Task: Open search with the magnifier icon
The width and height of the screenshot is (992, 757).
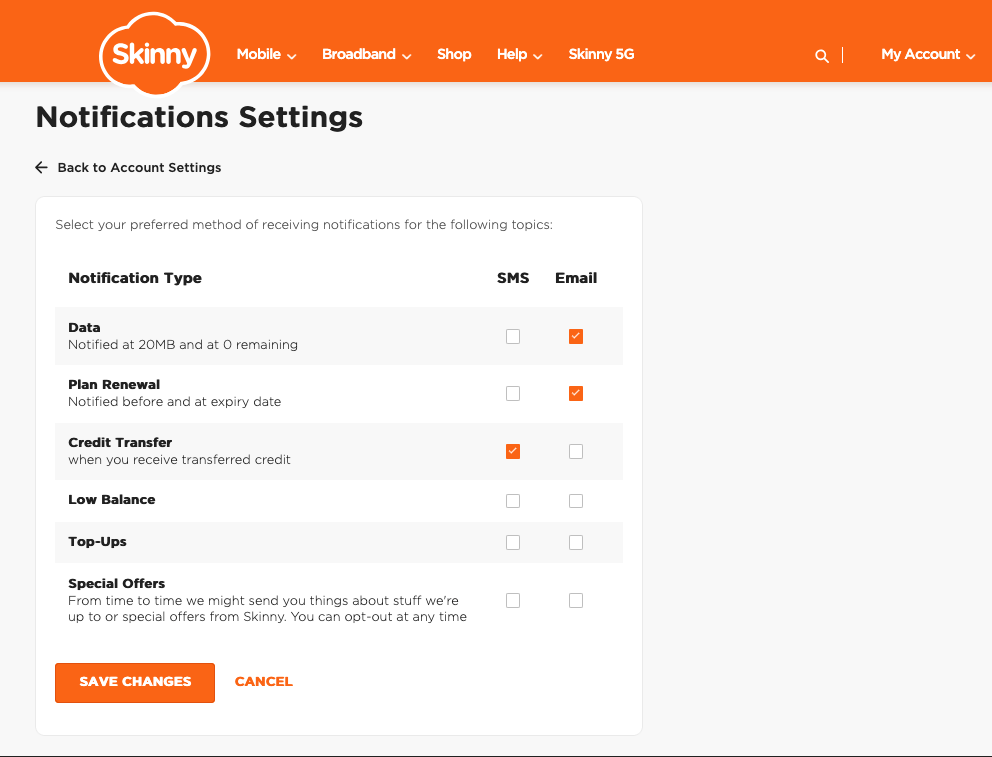Action: [x=822, y=56]
